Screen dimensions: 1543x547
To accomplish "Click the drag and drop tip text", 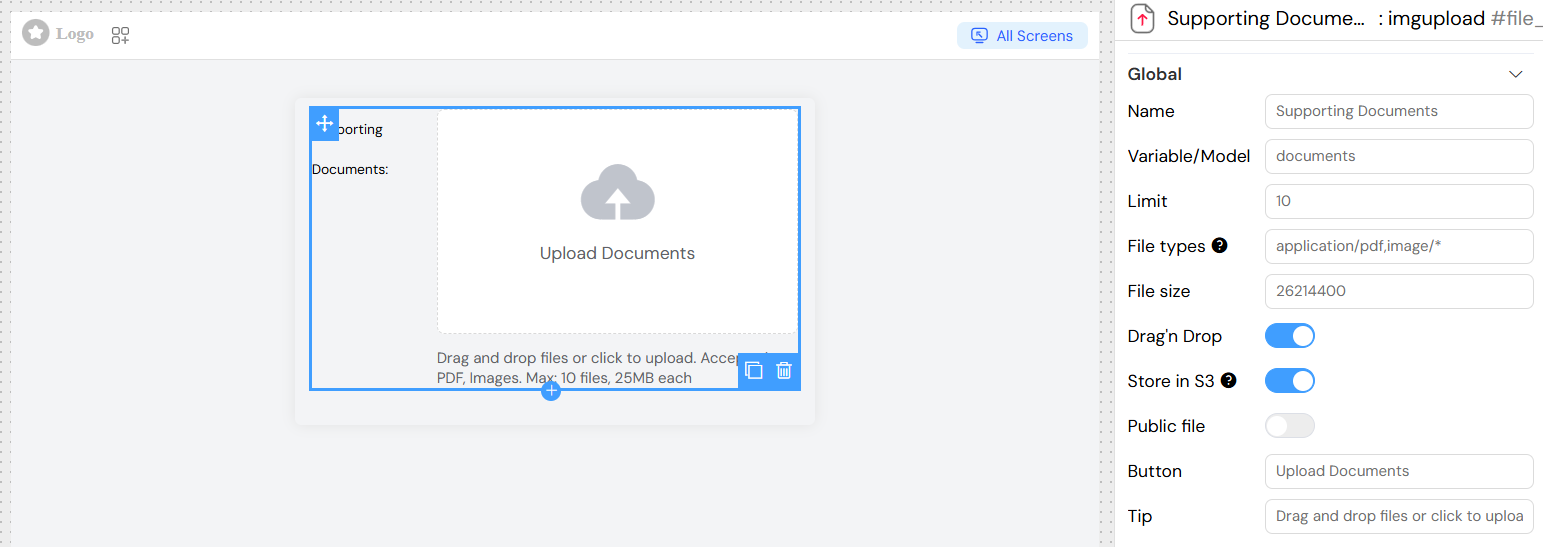I will 604,368.
